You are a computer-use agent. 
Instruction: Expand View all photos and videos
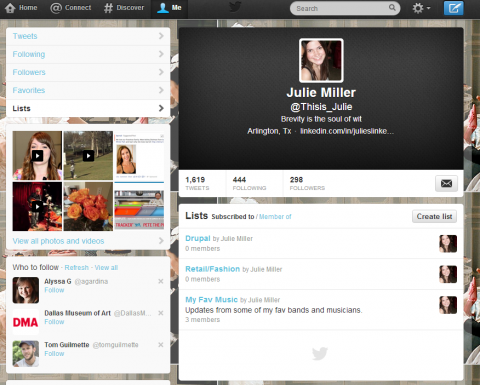click(x=88, y=241)
